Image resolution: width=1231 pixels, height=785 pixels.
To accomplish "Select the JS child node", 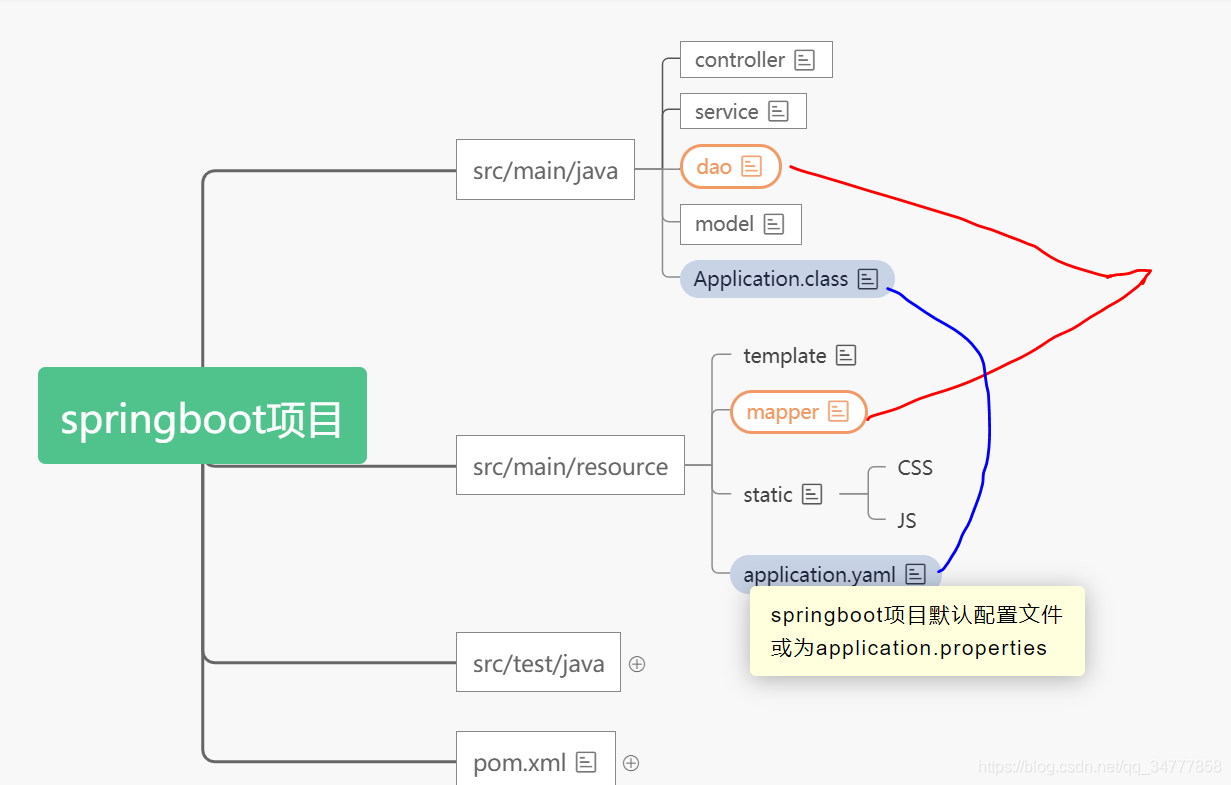I will point(906,520).
